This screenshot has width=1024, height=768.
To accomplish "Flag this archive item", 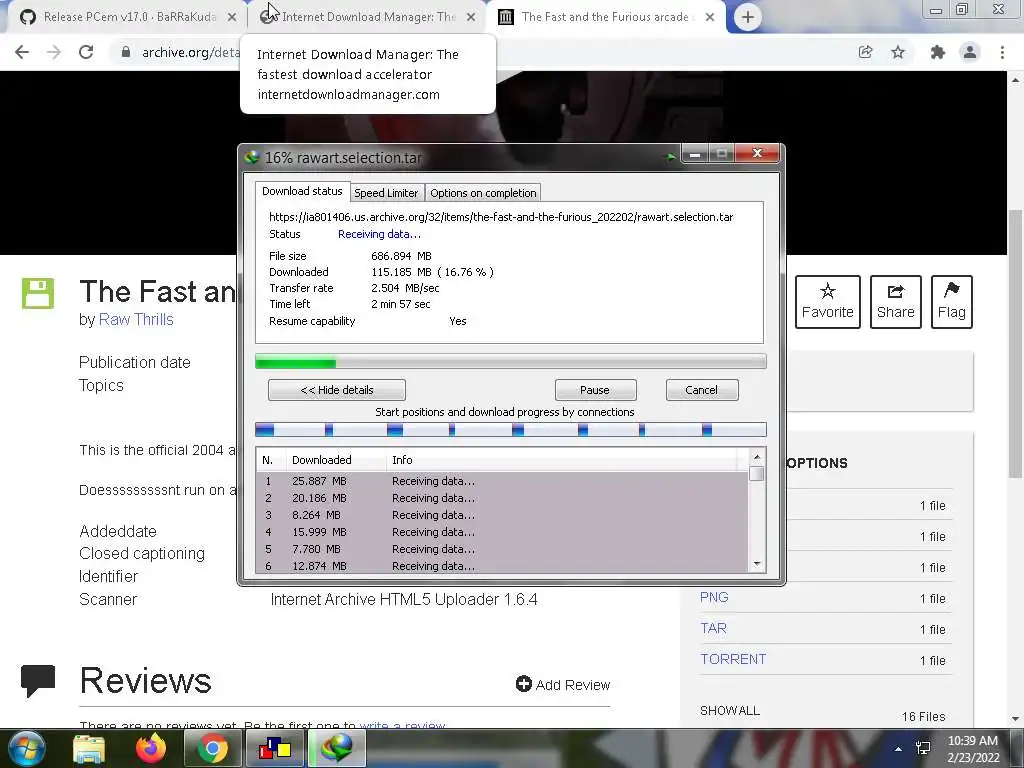I will pyautogui.click(x=952, y=302).
